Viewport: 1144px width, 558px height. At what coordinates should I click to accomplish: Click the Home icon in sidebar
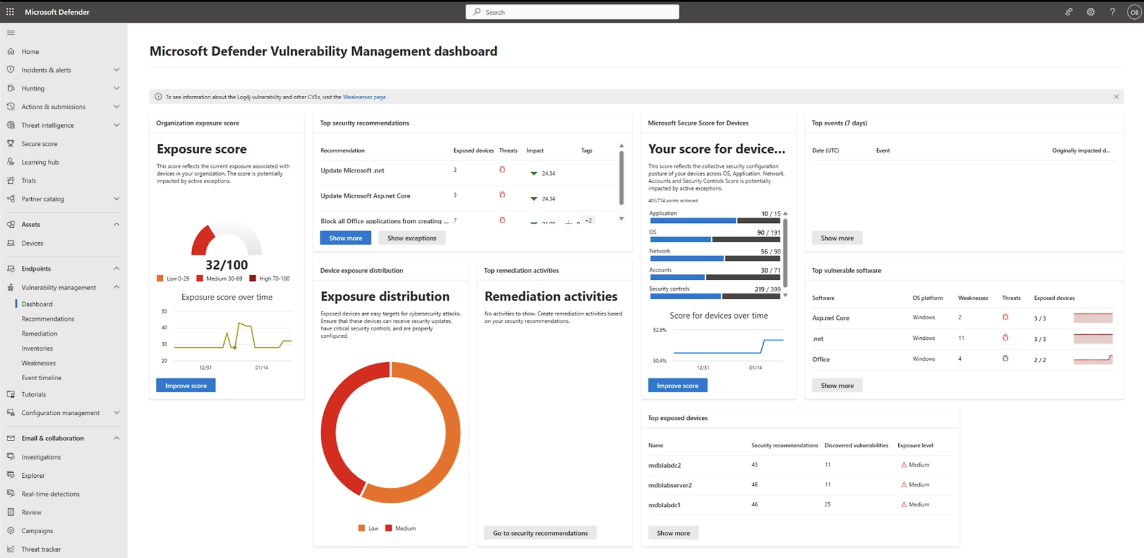[x=10, y=51]
